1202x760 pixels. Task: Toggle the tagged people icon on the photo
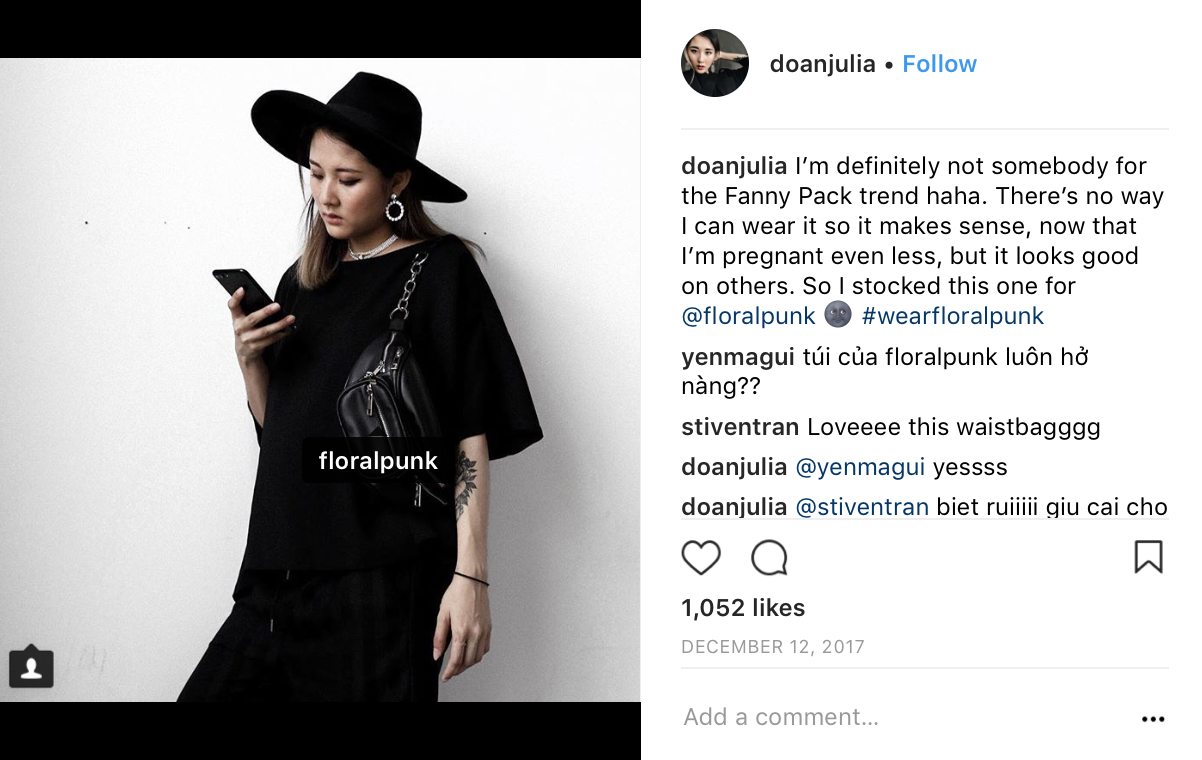(31, 667)
